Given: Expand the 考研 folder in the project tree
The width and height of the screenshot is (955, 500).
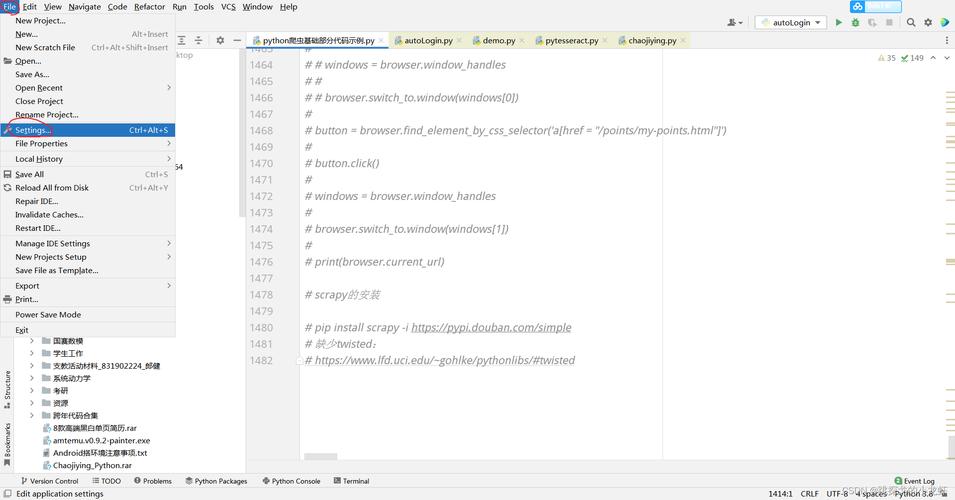Looking at the screenshot, I should (32, 391).
